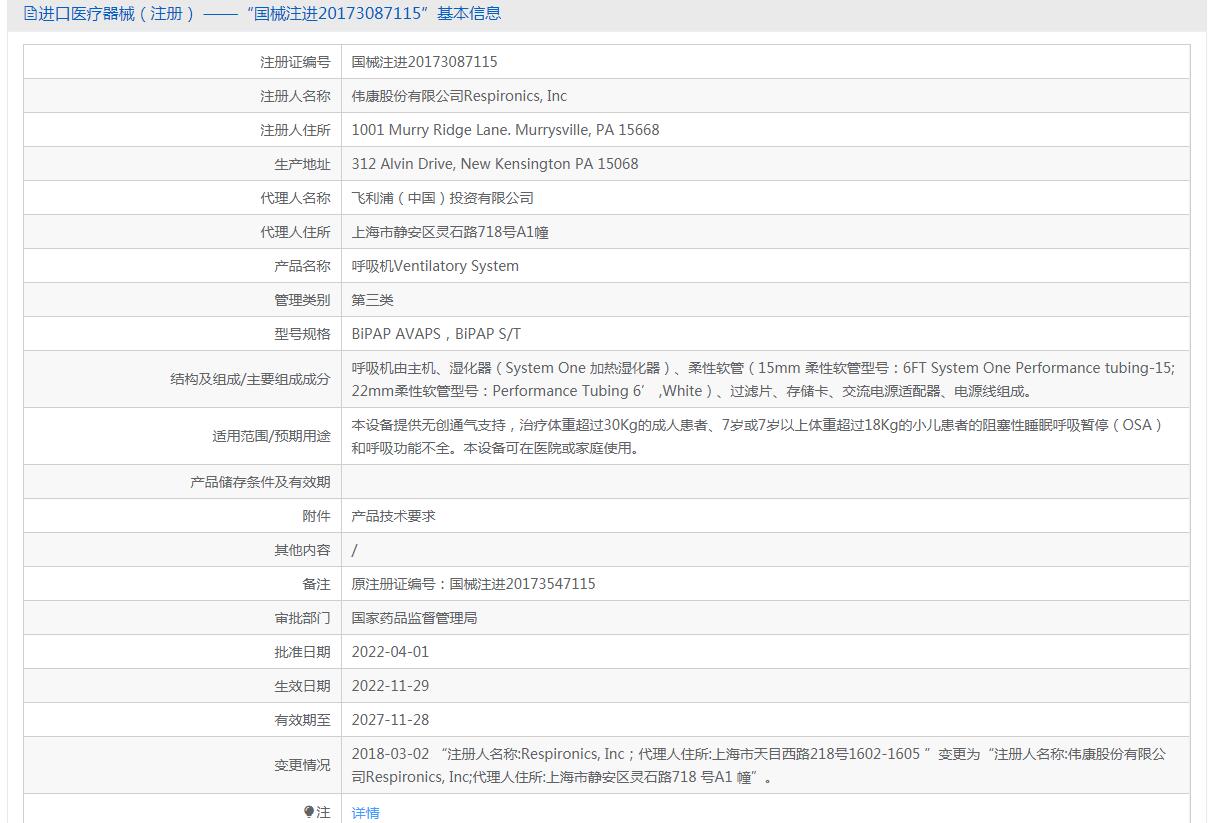Click the 结构及组成/主要组成成分 label
The width and height of the screenshot is (1232, 823).
[x=250, y=379]
